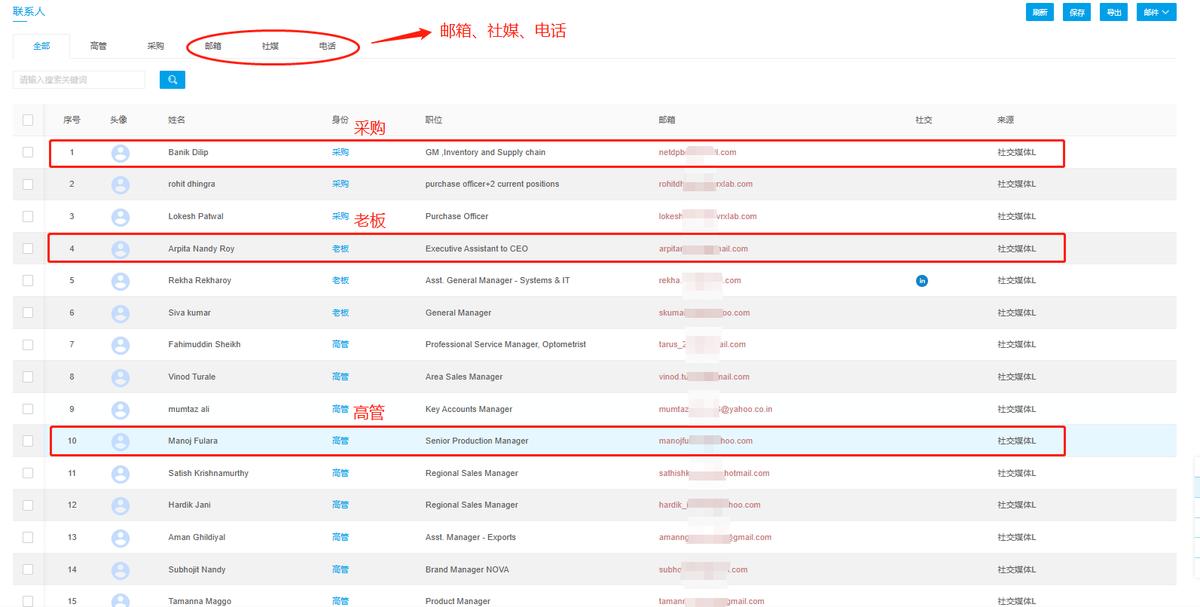Expand the 邮件 dropdown button
Viewport: 1200px width, 607px height.
click(1157, 13)
